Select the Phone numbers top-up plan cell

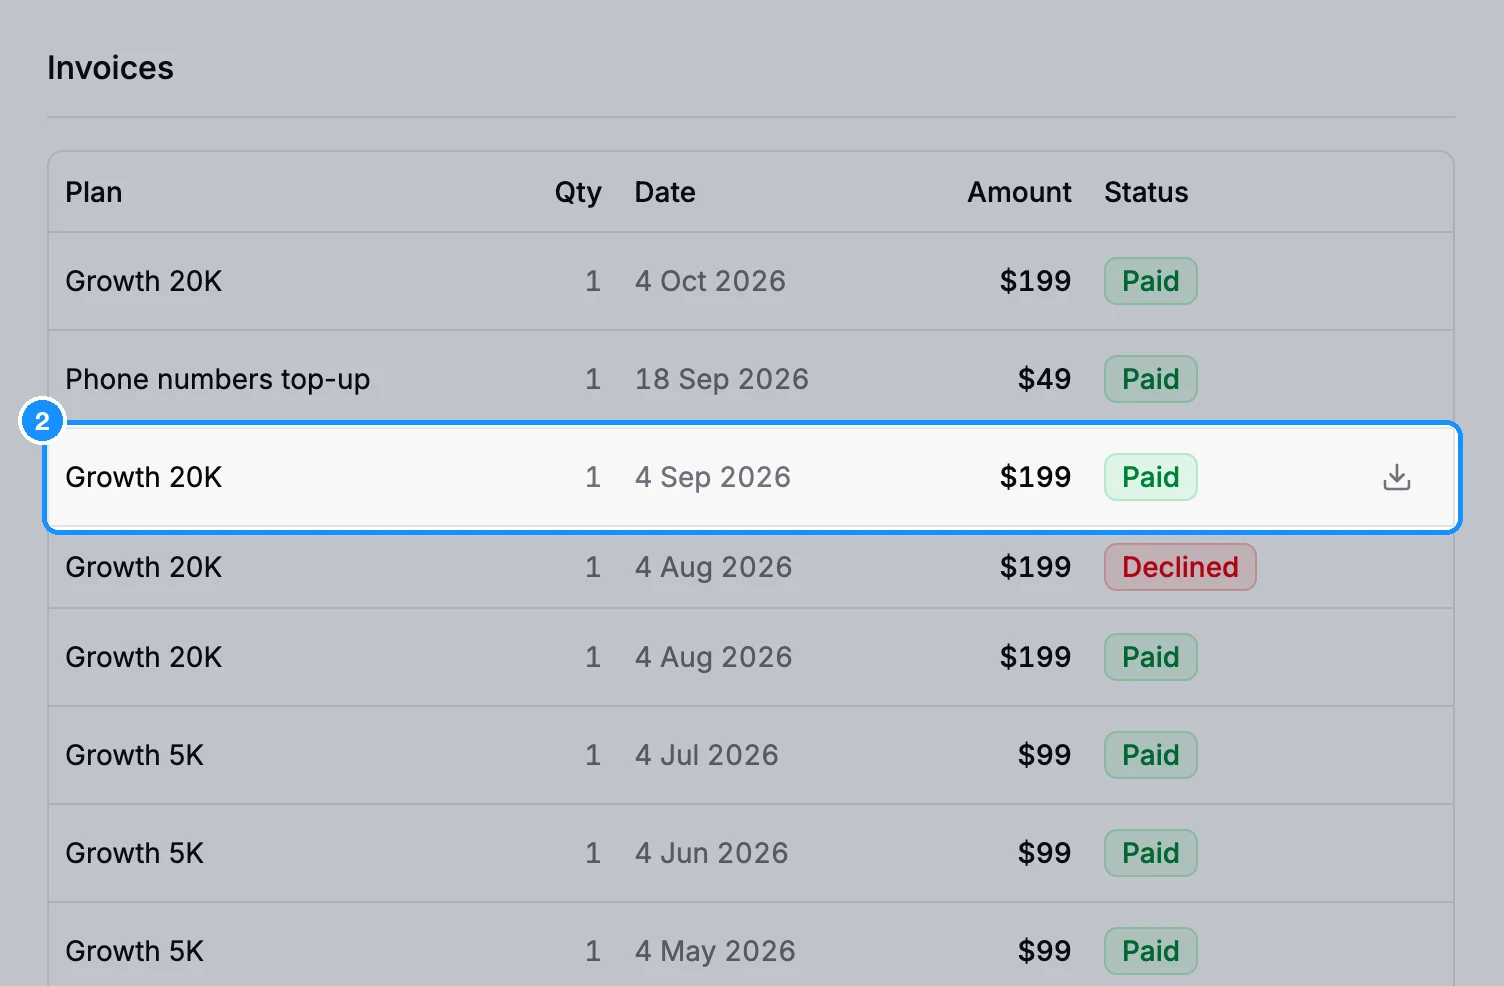tap(217, 379)
